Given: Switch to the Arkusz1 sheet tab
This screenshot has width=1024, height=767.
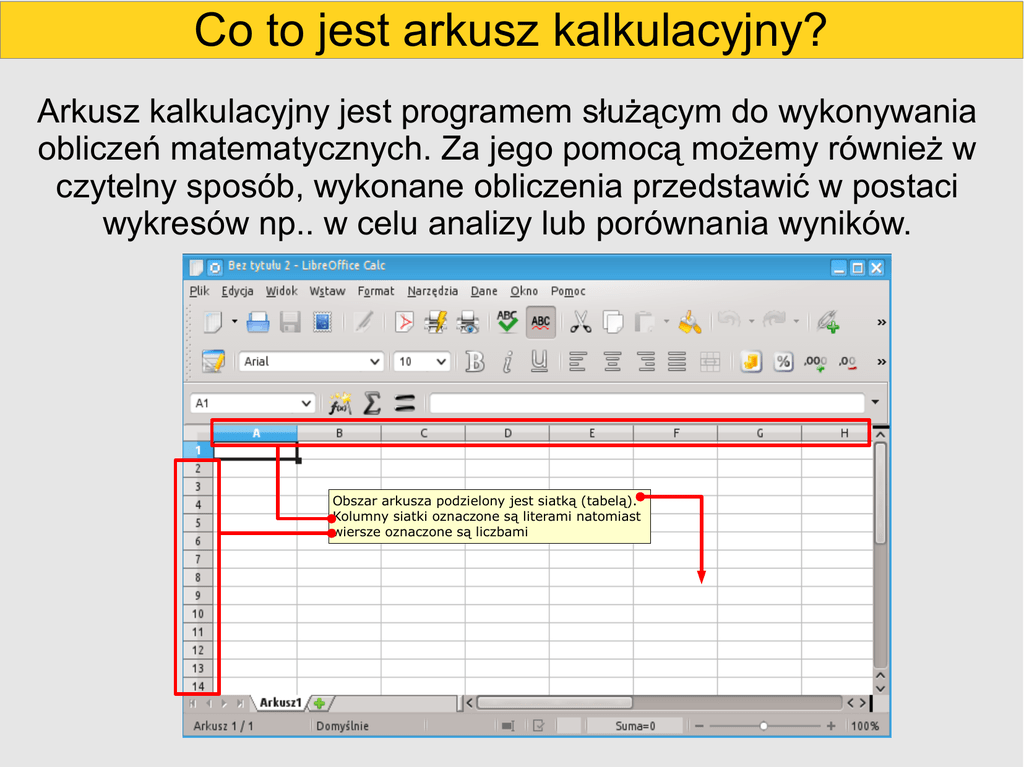Looking at the screenshot, I should point(279,703).
